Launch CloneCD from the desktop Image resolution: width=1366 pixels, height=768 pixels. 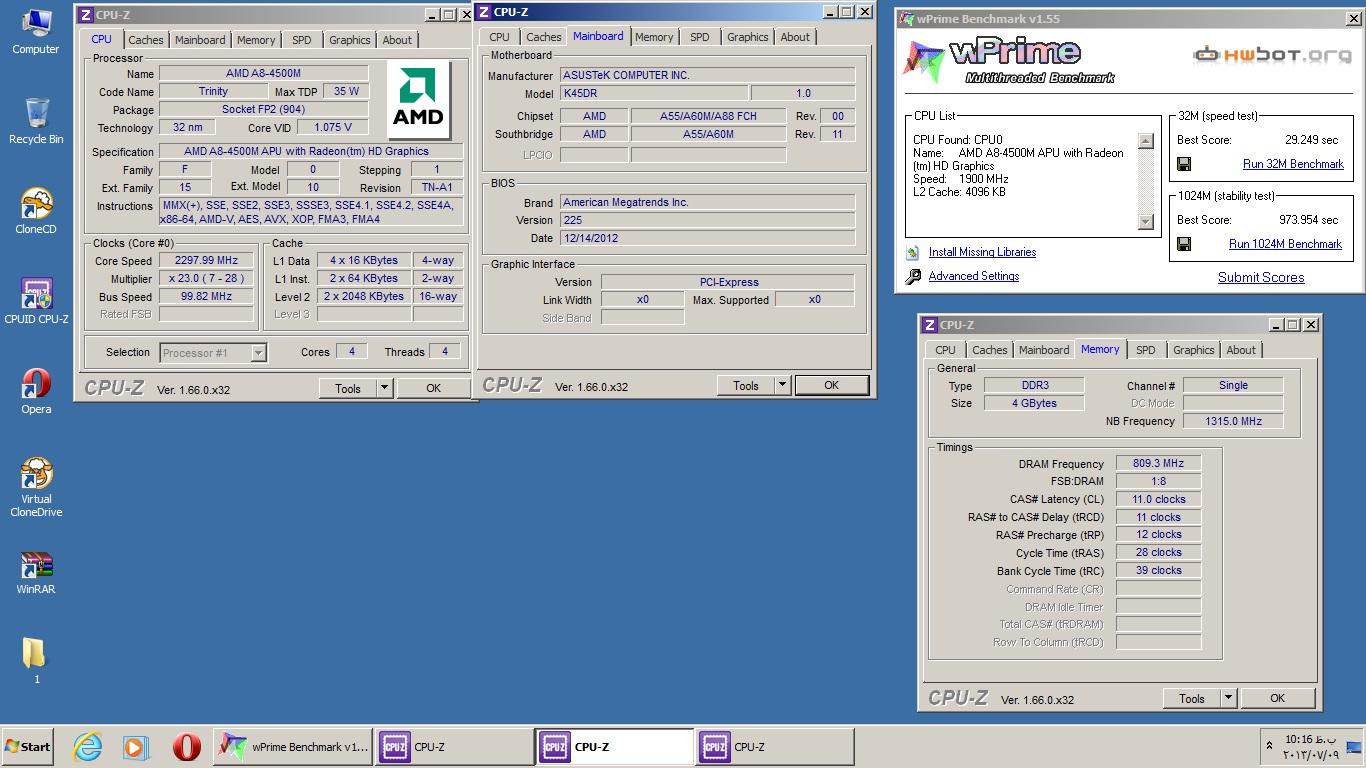(x=36, y=212)
